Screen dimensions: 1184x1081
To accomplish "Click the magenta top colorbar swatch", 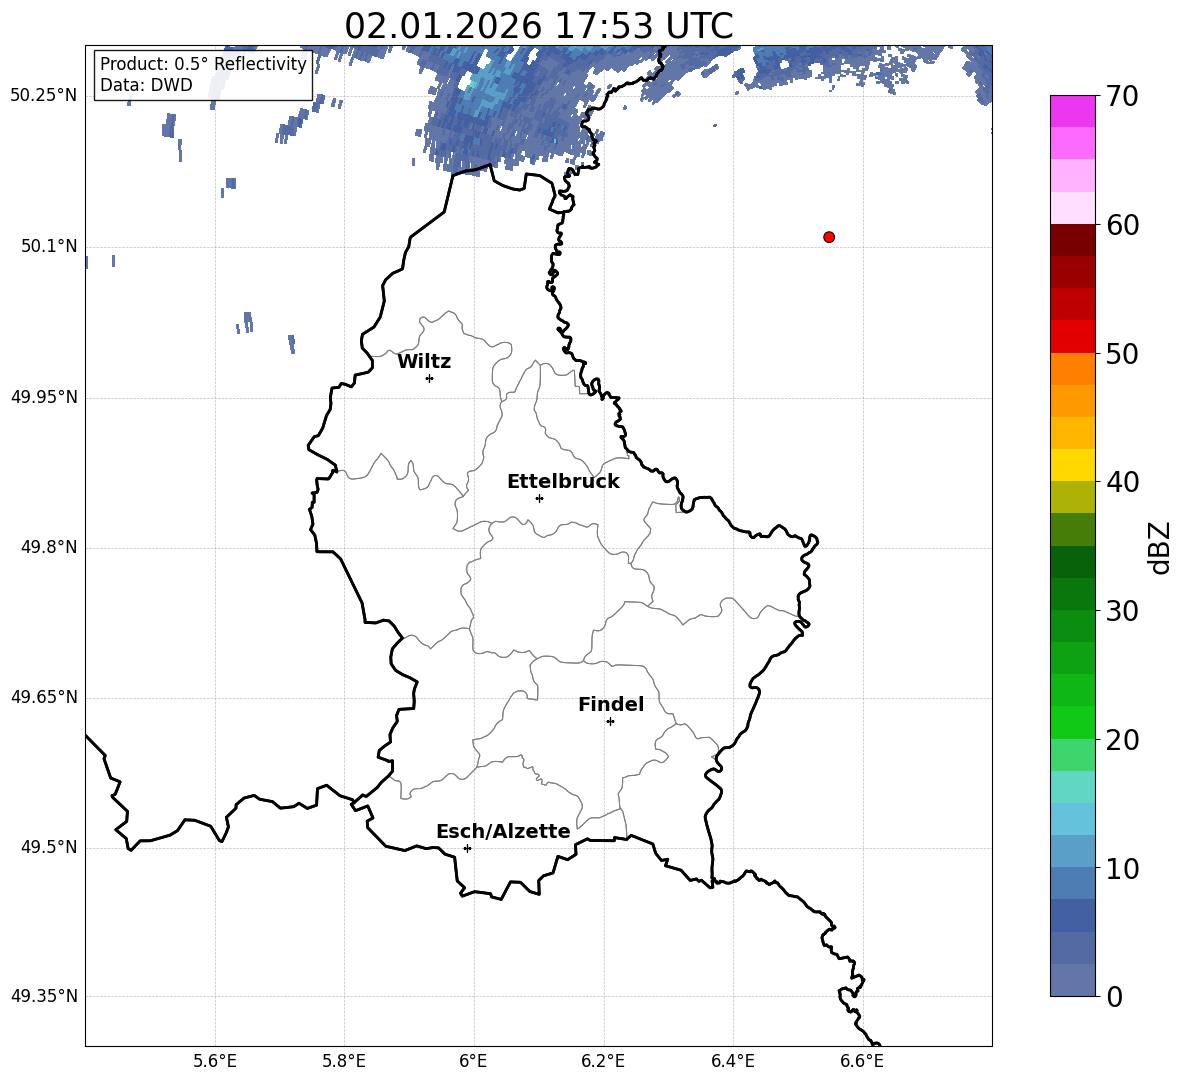I will point(1073,111).
